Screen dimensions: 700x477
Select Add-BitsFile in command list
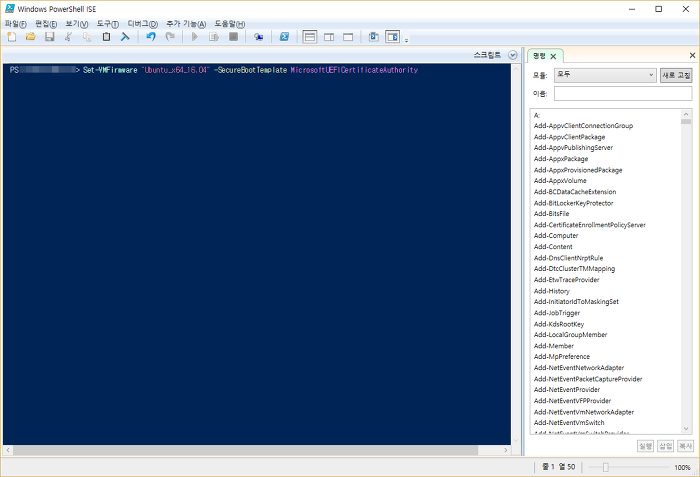point(551,214)
